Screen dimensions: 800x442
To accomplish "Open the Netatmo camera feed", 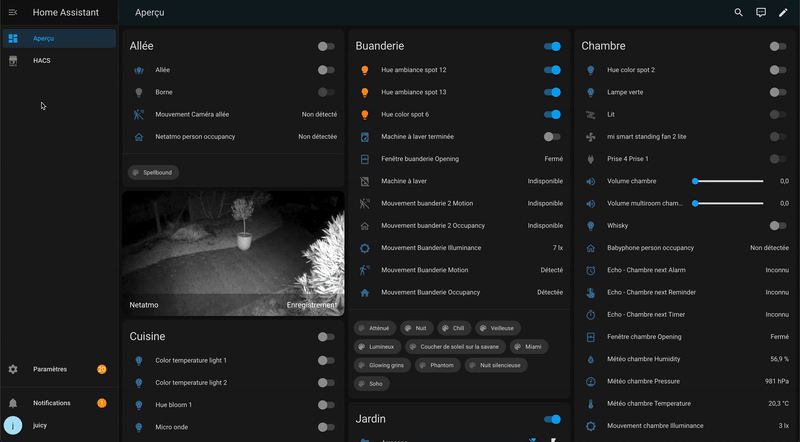I will click(233, 253).
